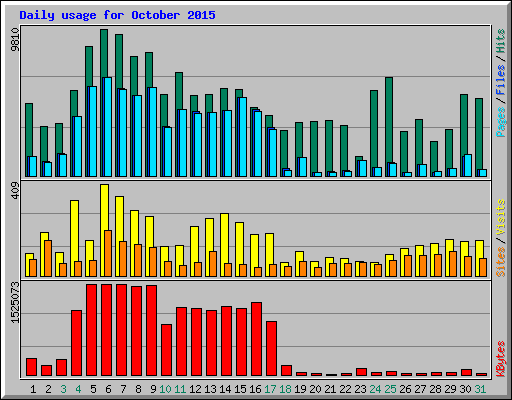Click the red KBytes bar for day 5
The height and width of the screenshot is (400, 512).
pyautogui.click(x=92, y=330)
